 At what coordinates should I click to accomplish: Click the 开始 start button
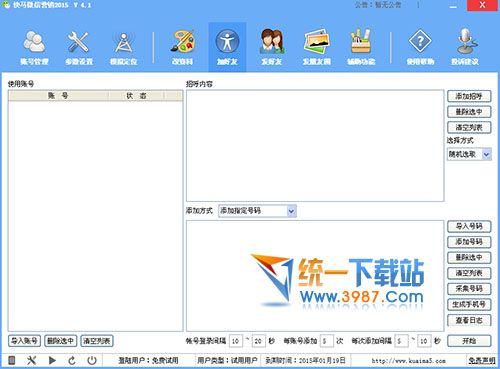(x=469, y=341)
